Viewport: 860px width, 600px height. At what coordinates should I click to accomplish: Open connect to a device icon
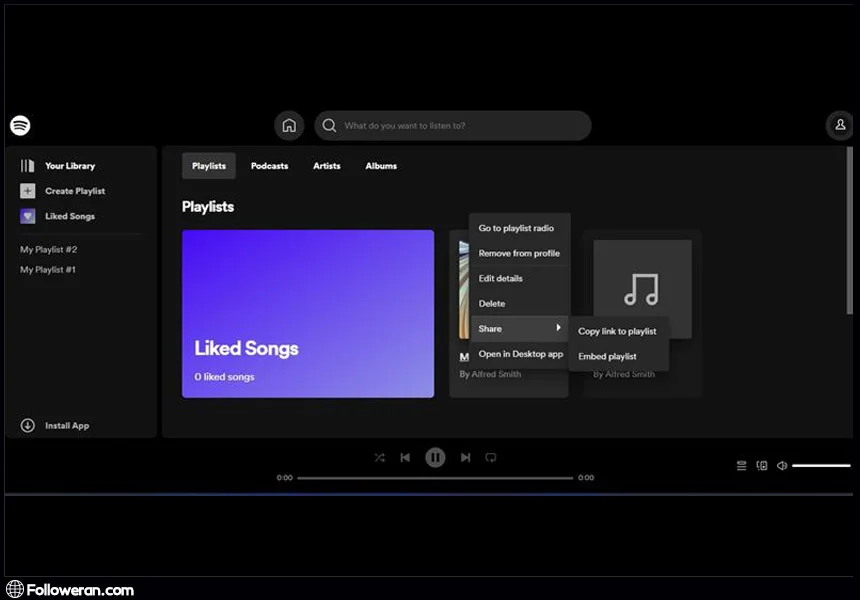coord(761,465)
